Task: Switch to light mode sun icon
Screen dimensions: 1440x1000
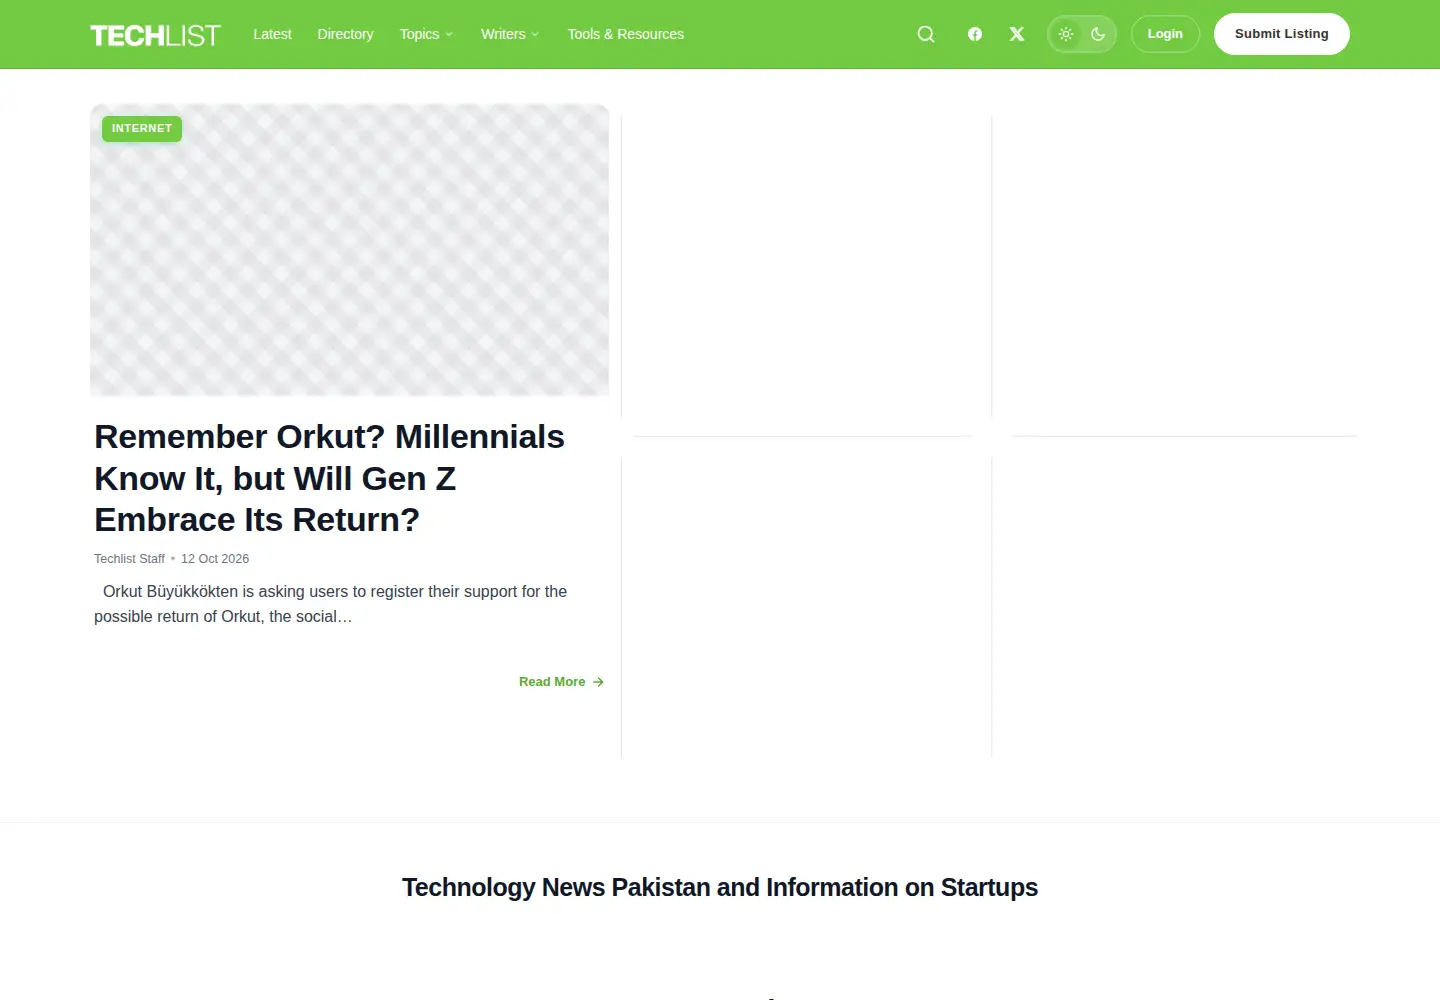Action: pos(1066,34)
